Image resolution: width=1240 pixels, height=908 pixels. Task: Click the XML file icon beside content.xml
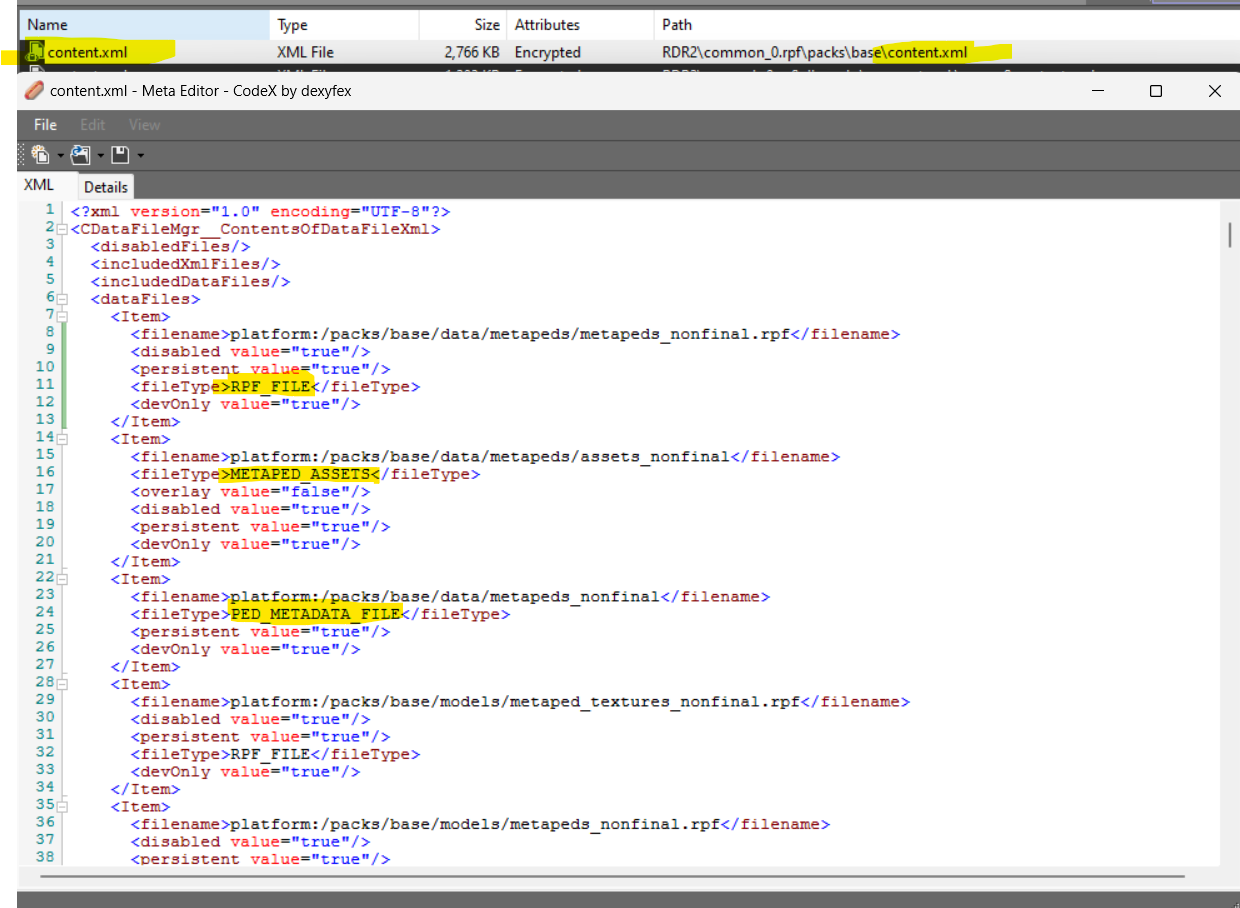34,51
